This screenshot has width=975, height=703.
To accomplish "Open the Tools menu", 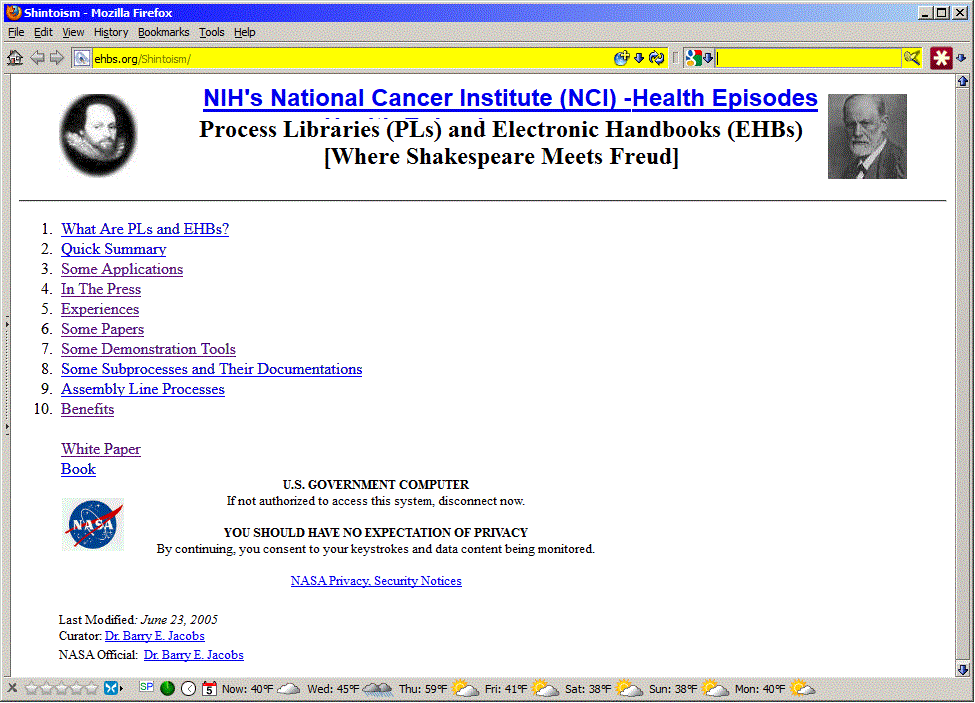I will [211, 32].
